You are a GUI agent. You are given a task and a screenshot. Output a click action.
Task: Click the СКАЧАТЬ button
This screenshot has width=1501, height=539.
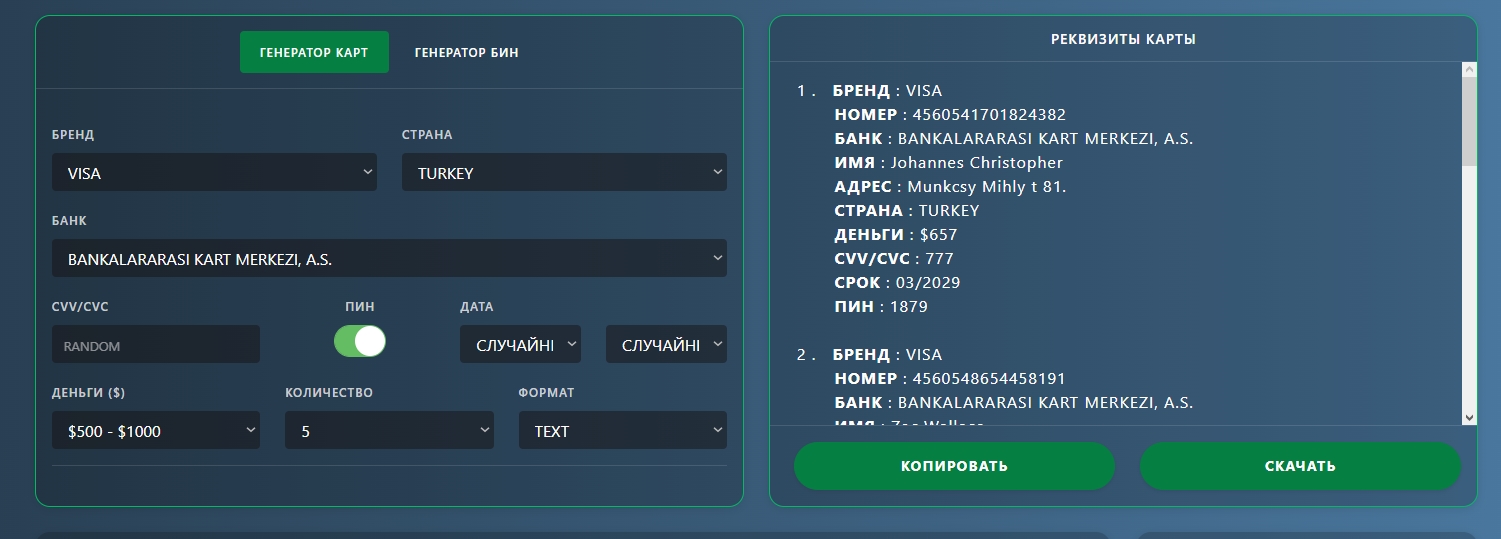[1300, 466]
